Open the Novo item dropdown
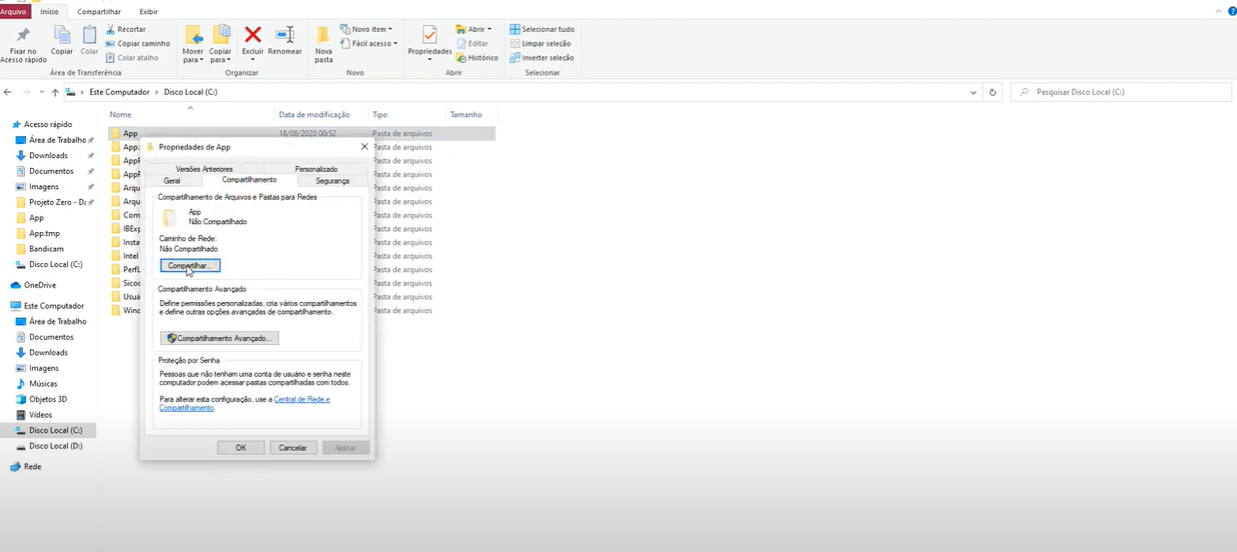 [366, 30]
